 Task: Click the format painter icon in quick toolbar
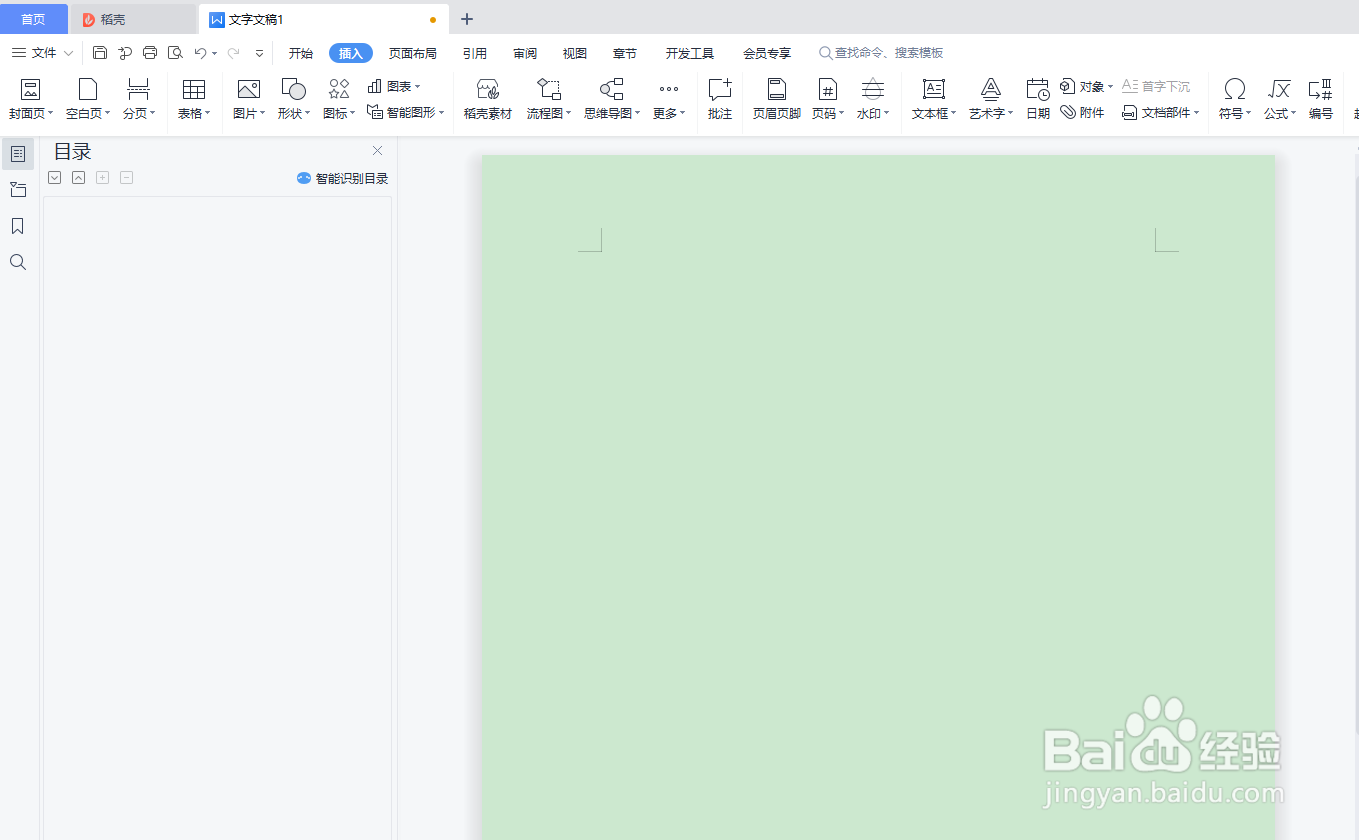pyautogui.click(x=125, y=53)
